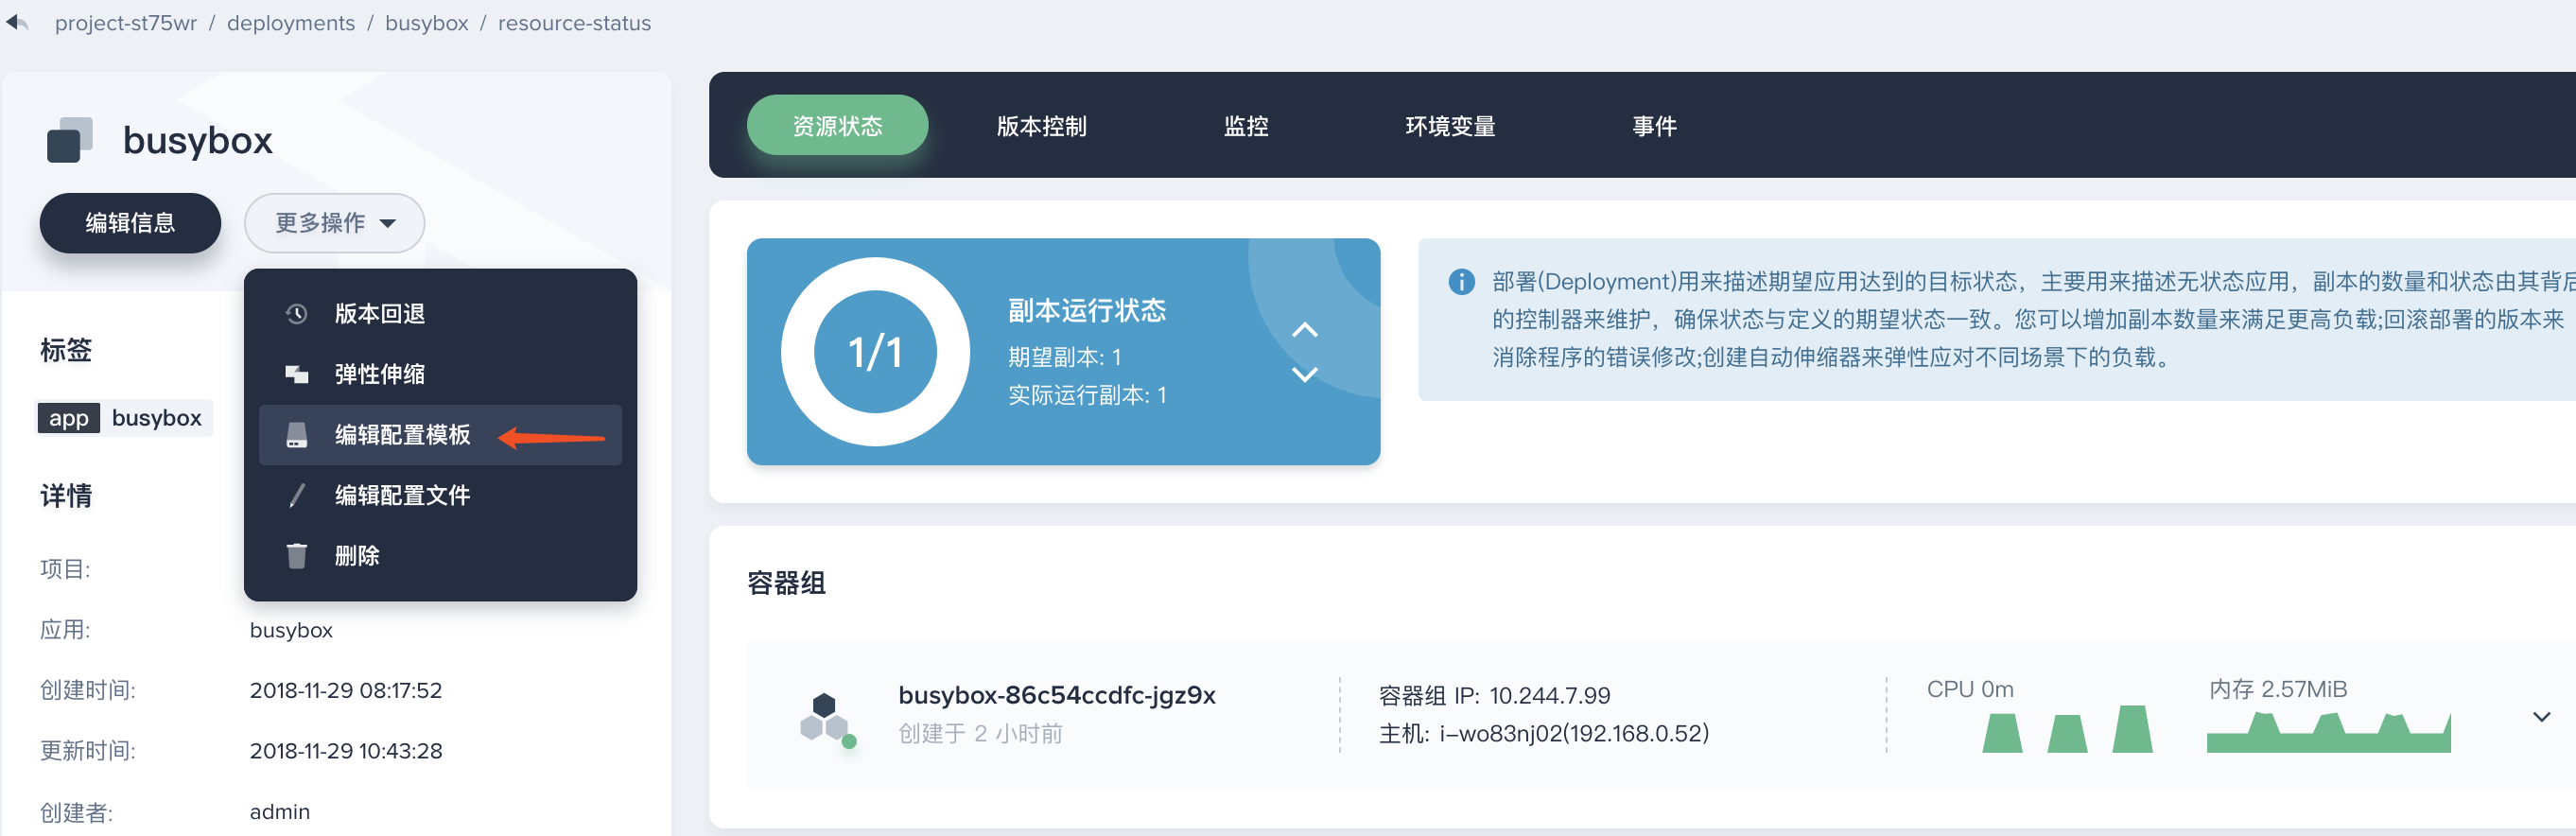Viewport: 2576px width, 836px height.
Task: Click the blue info icon in description box
Action: [1461, 282]
